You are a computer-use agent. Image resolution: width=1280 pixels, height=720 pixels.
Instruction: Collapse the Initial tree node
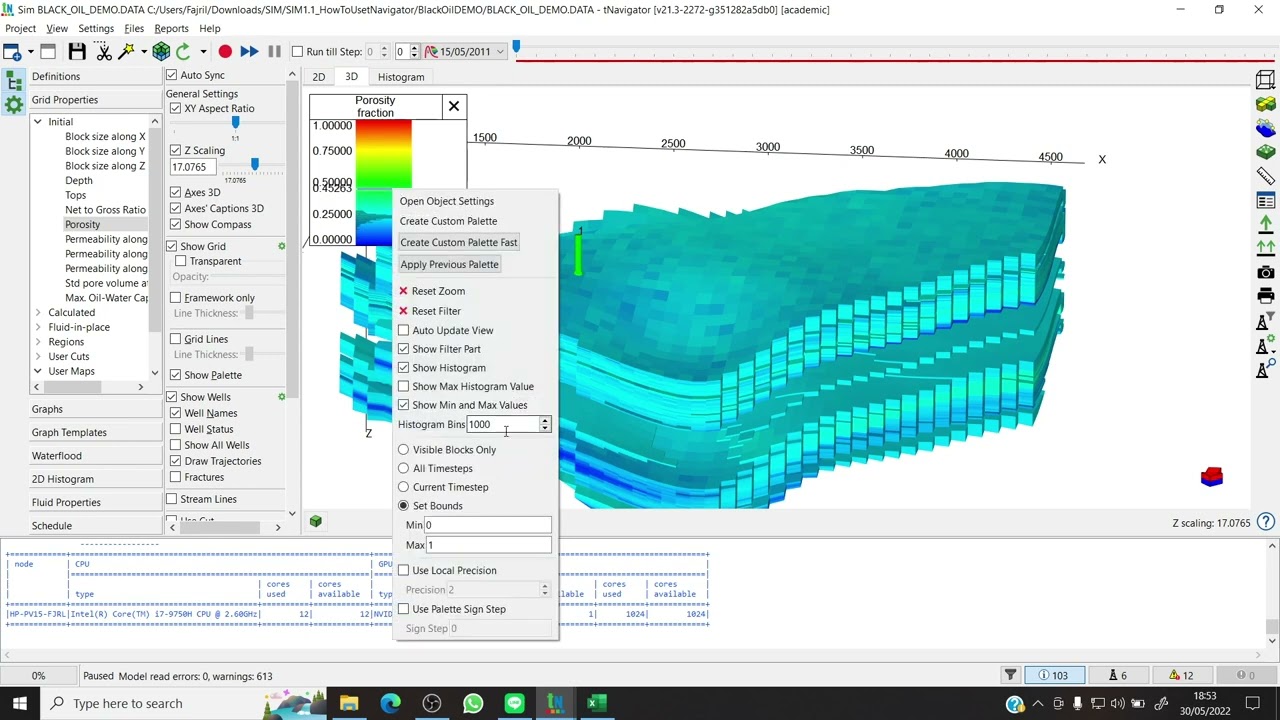point(38,122)
